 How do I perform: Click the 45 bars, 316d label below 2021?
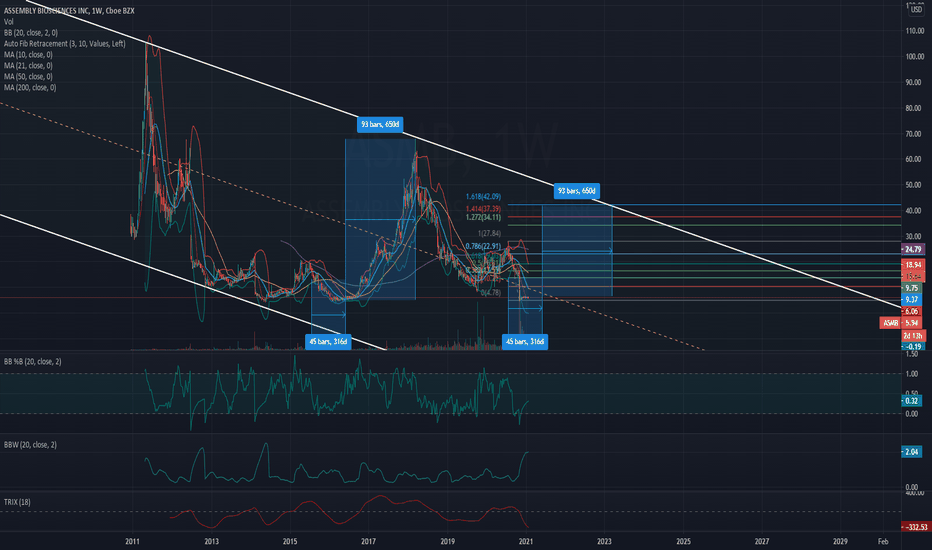525,341
